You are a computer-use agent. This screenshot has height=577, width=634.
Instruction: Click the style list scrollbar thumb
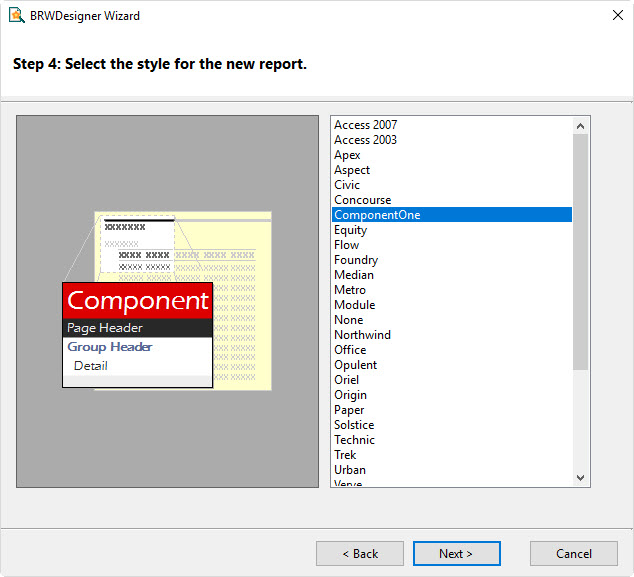[x=580, y=252]
